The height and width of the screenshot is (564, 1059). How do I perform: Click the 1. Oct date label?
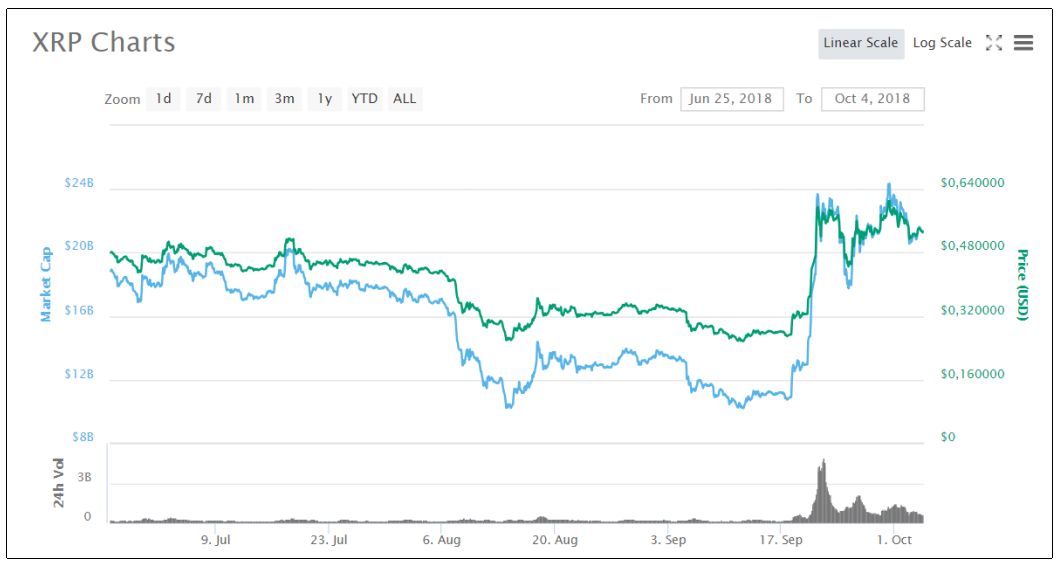[894, 540]
